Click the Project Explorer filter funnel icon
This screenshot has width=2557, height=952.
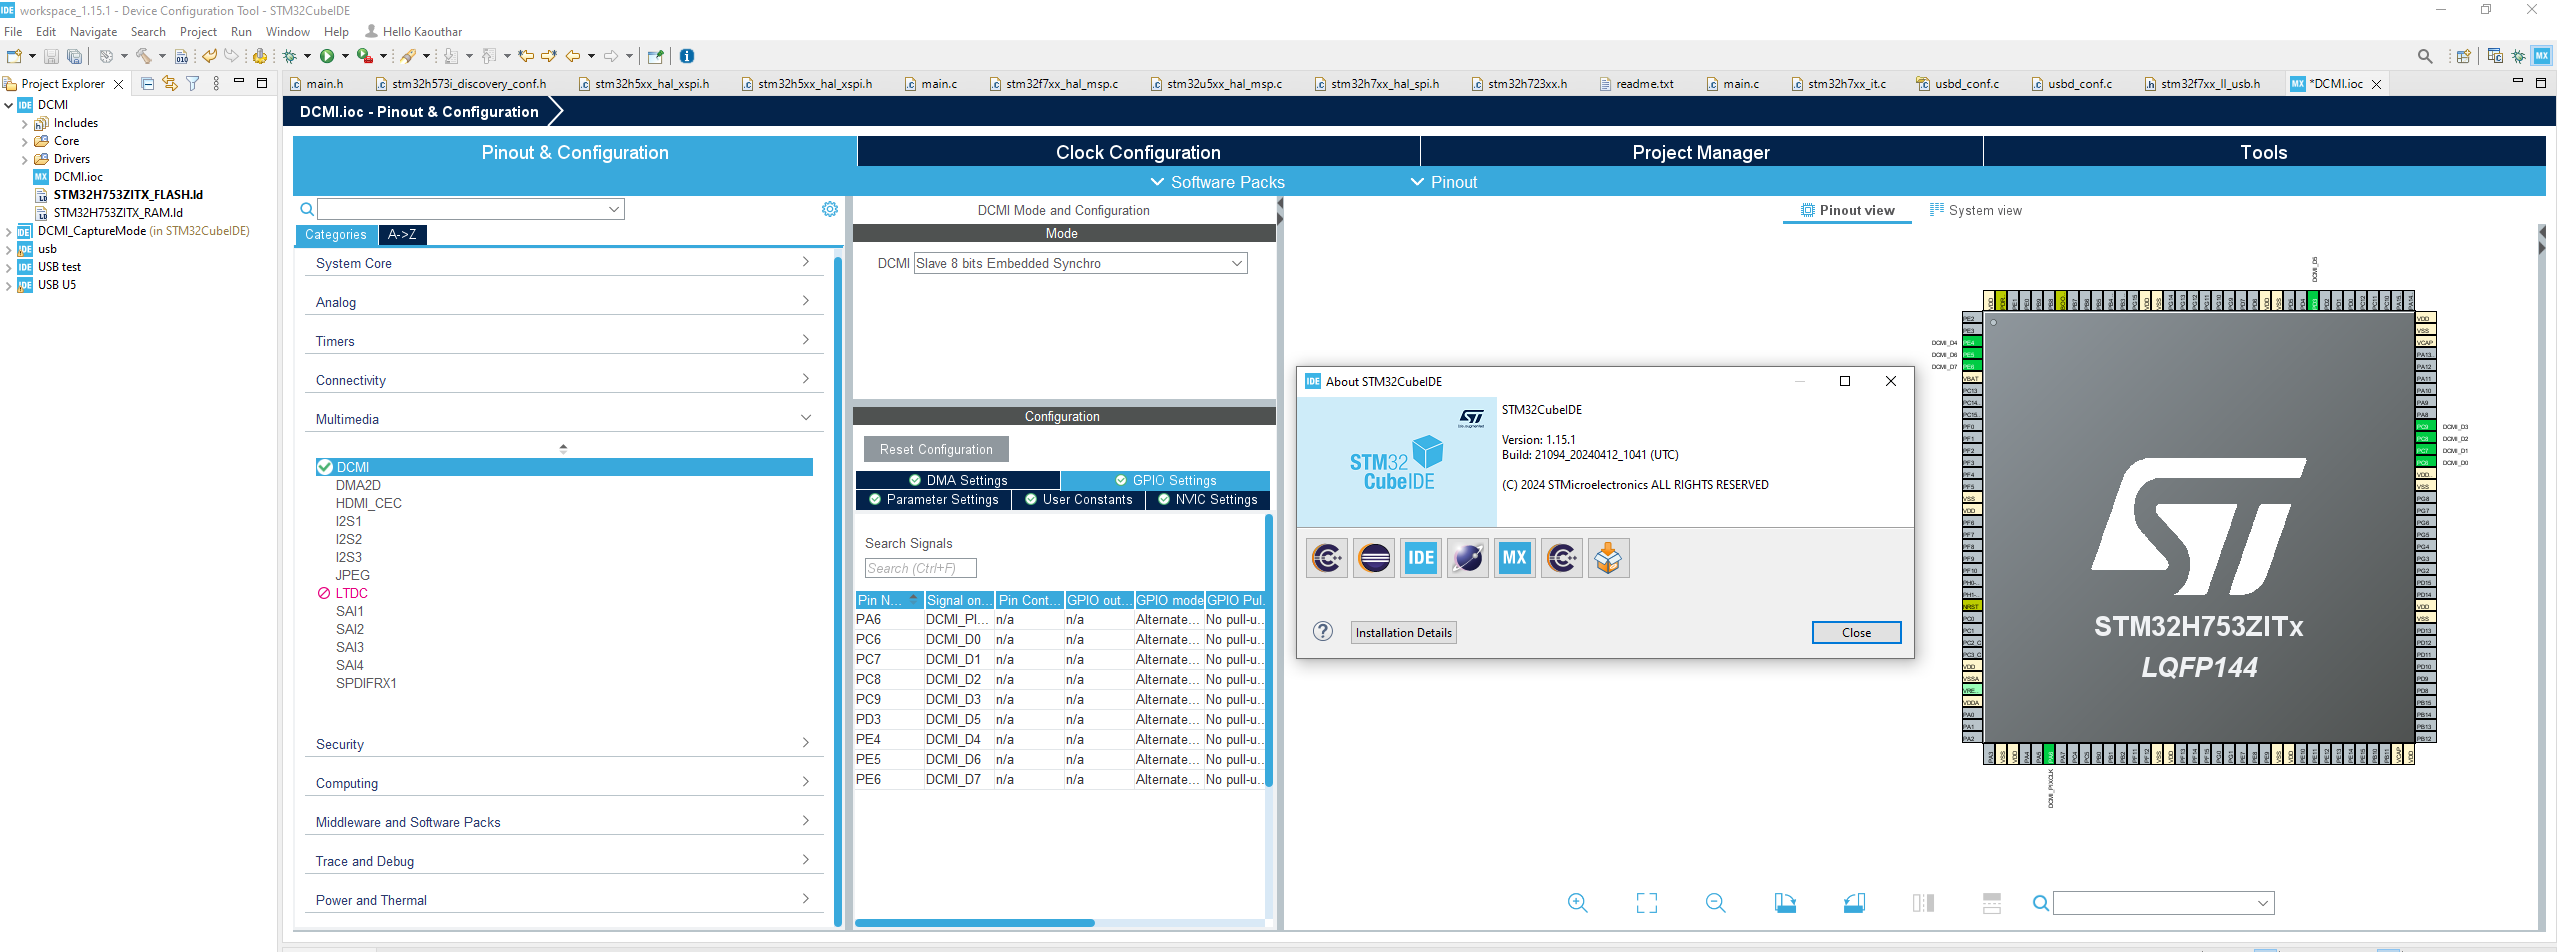tap(193, 83)
